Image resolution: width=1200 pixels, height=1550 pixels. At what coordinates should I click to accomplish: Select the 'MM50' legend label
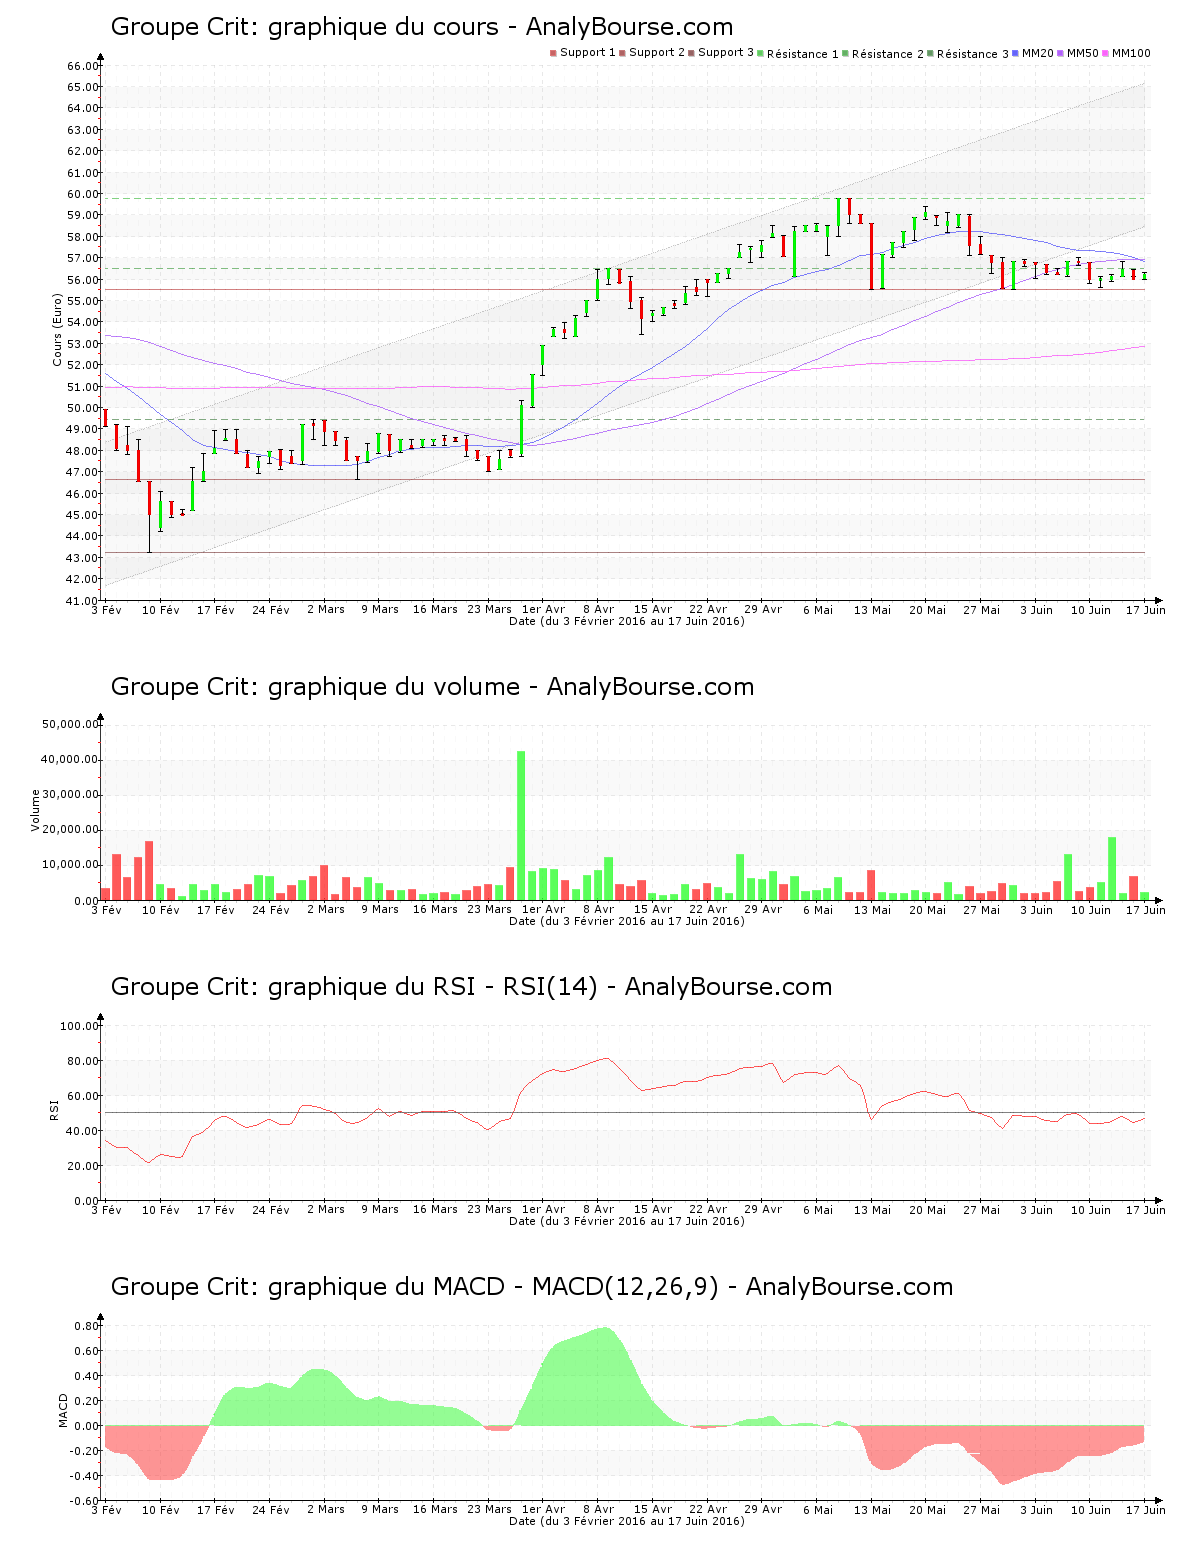point(1083,53)
